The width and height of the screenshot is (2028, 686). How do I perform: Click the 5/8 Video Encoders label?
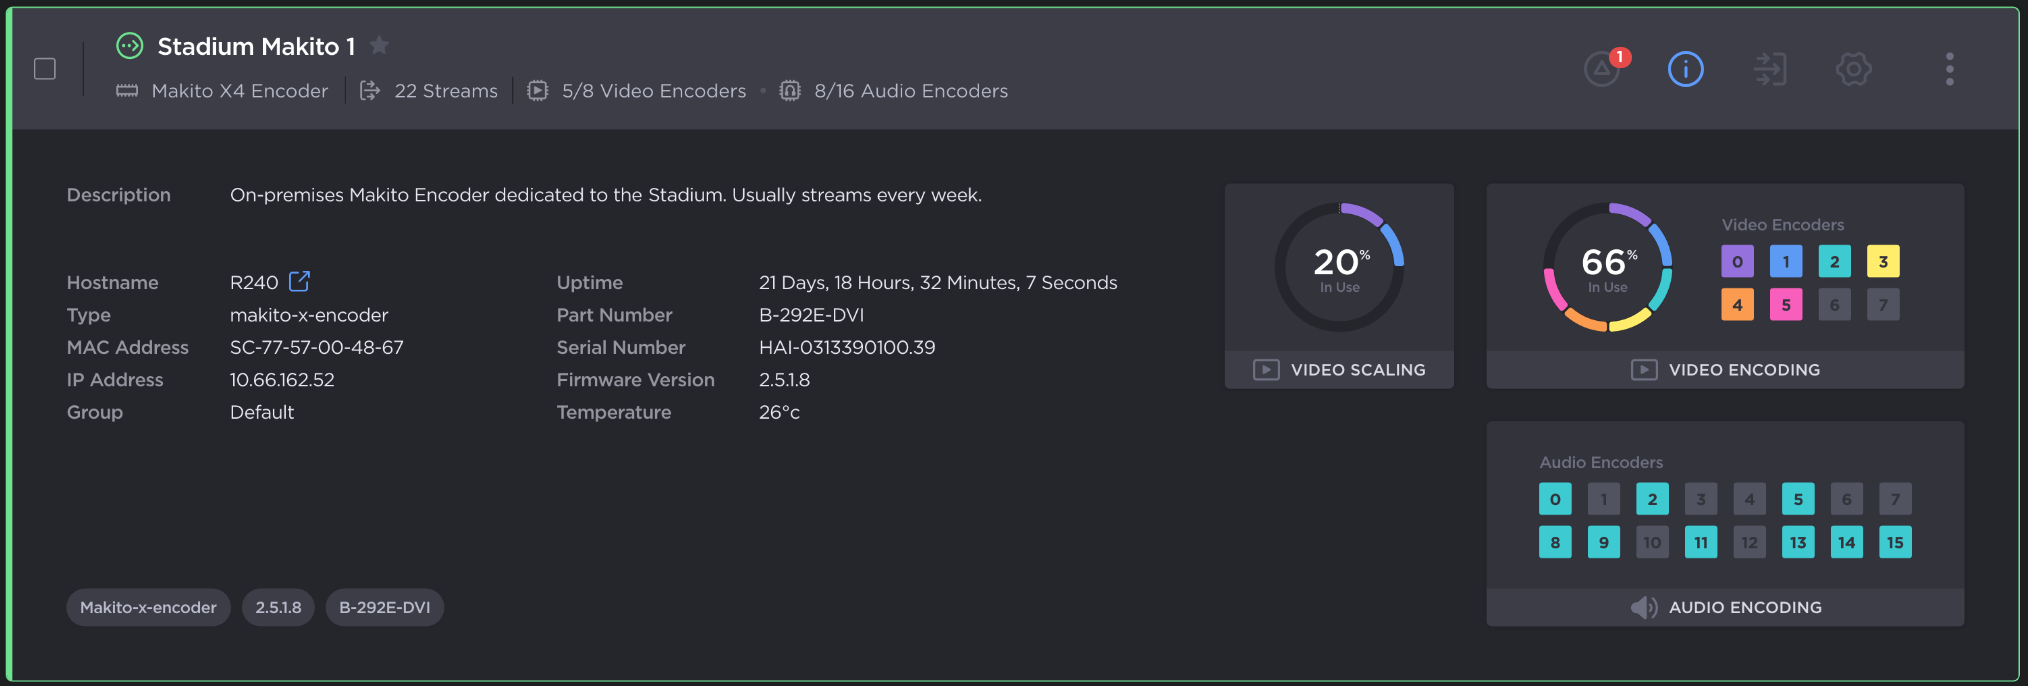click(x=653, y=91)
